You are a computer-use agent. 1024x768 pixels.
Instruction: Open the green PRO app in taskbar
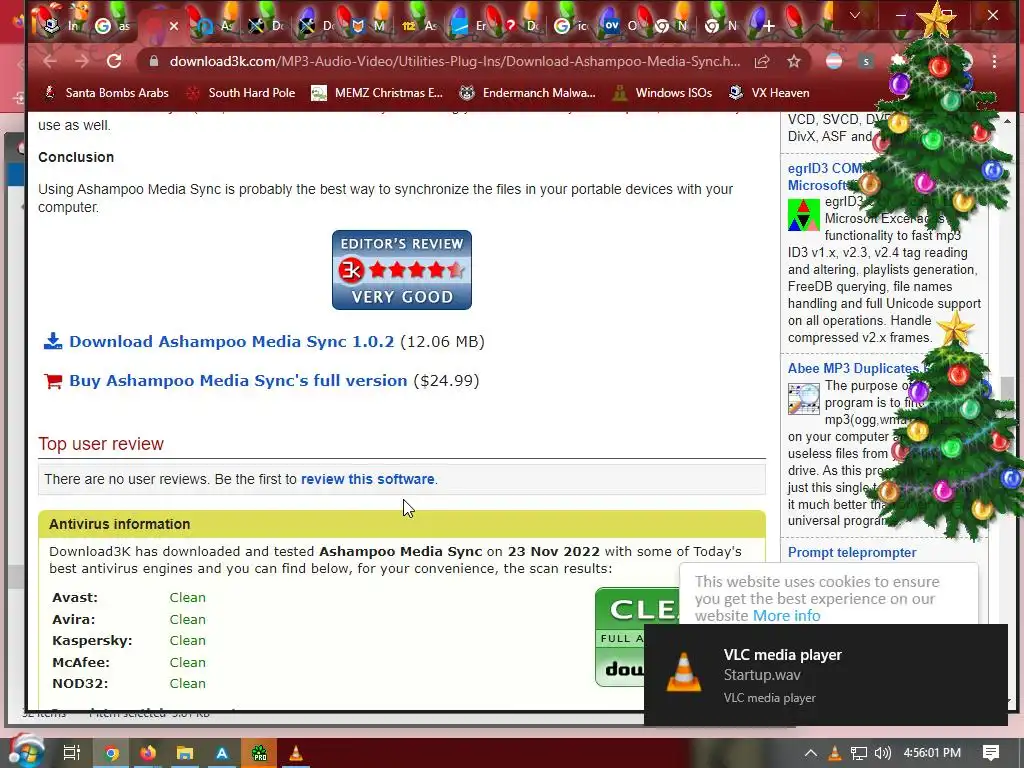coord(259,753)
